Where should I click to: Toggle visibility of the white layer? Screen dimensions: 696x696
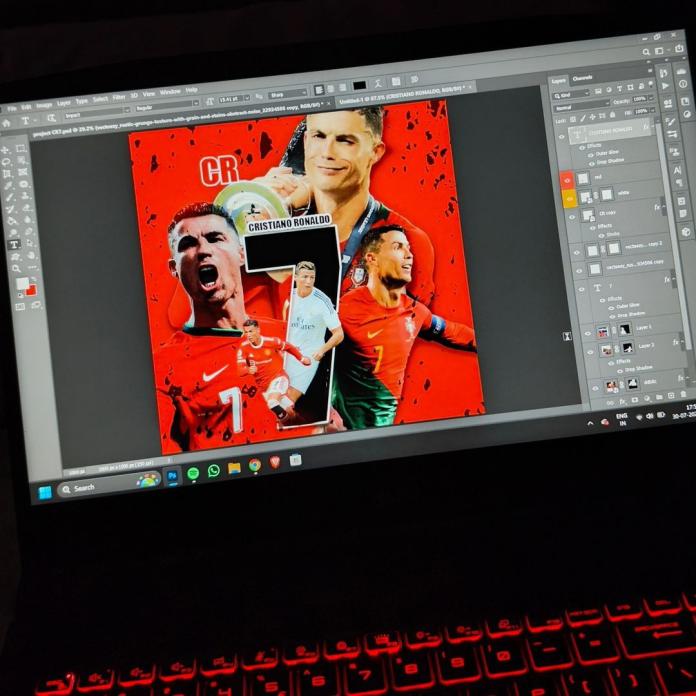coord(569,198)
